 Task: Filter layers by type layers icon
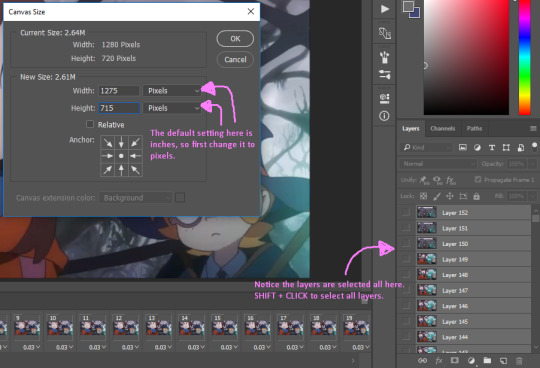click(492, 147)
